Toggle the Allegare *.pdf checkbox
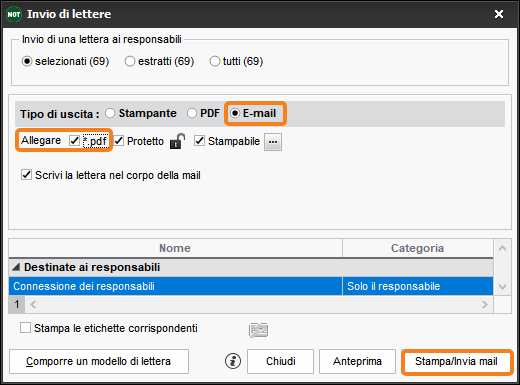The image size is (520, 385). (x=74, y=141)
